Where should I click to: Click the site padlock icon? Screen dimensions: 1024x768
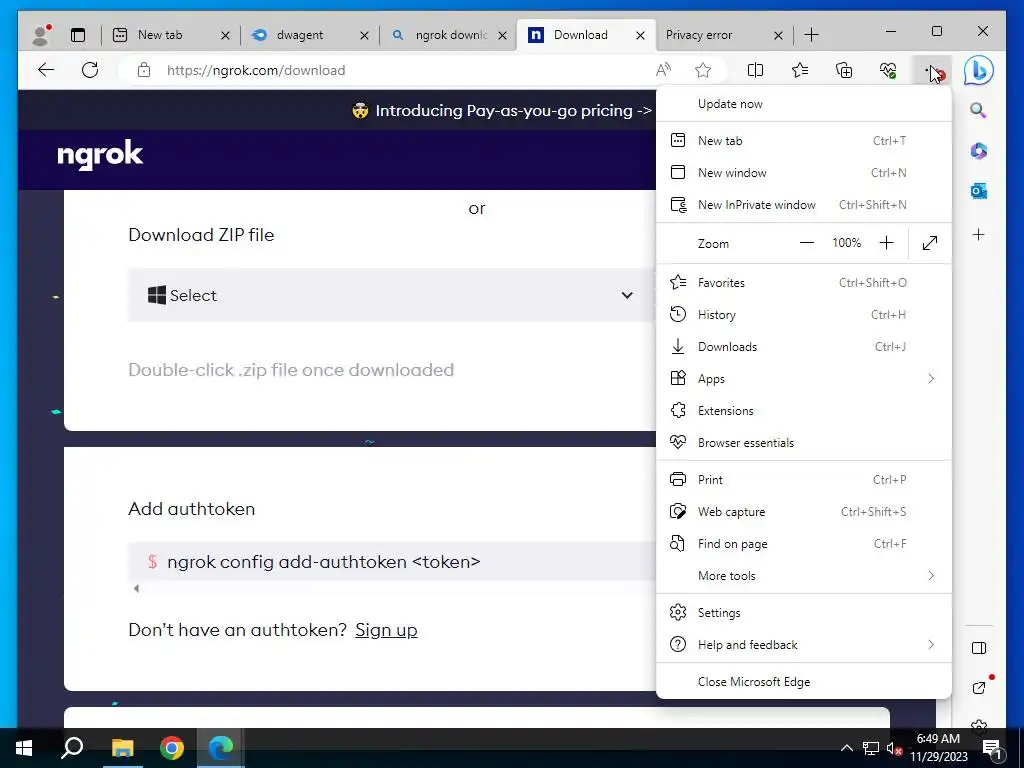point(144,70)
